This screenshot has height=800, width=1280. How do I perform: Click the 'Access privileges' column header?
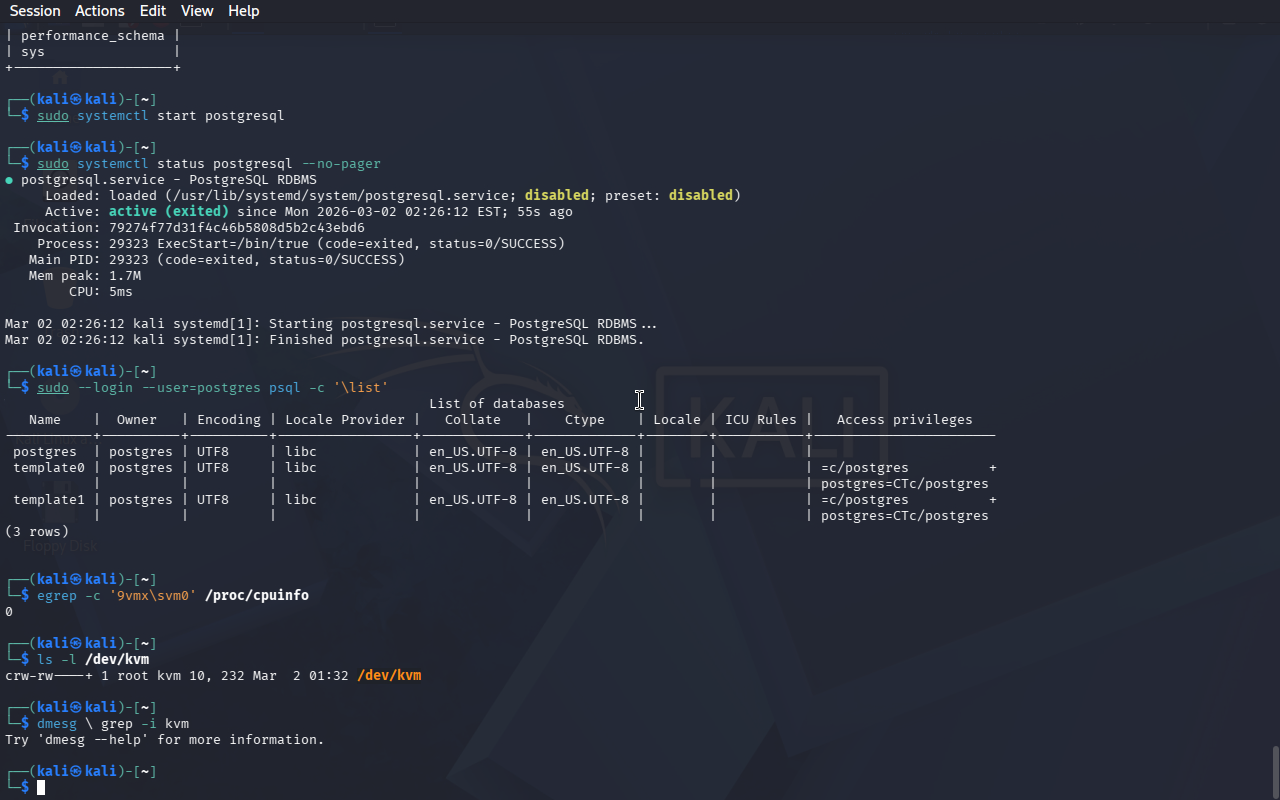tap(904, 420)
